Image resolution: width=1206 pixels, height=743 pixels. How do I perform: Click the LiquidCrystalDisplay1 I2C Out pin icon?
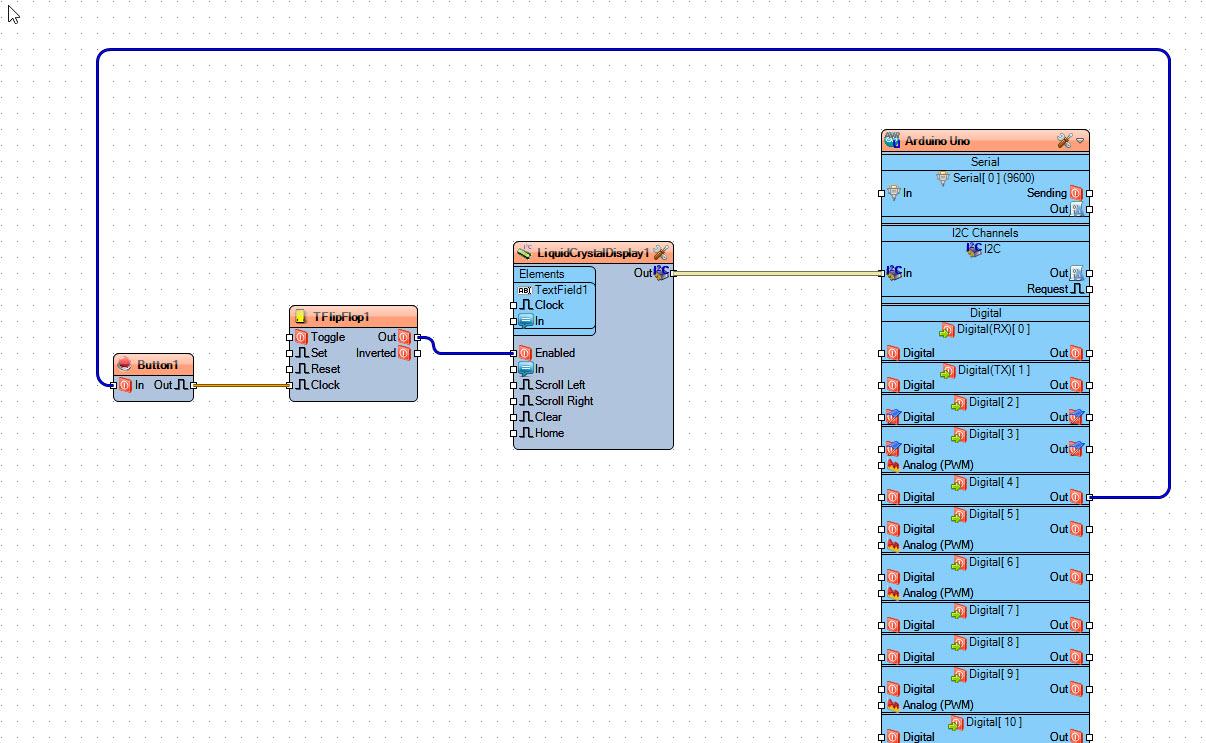click(x=662, y=272)
